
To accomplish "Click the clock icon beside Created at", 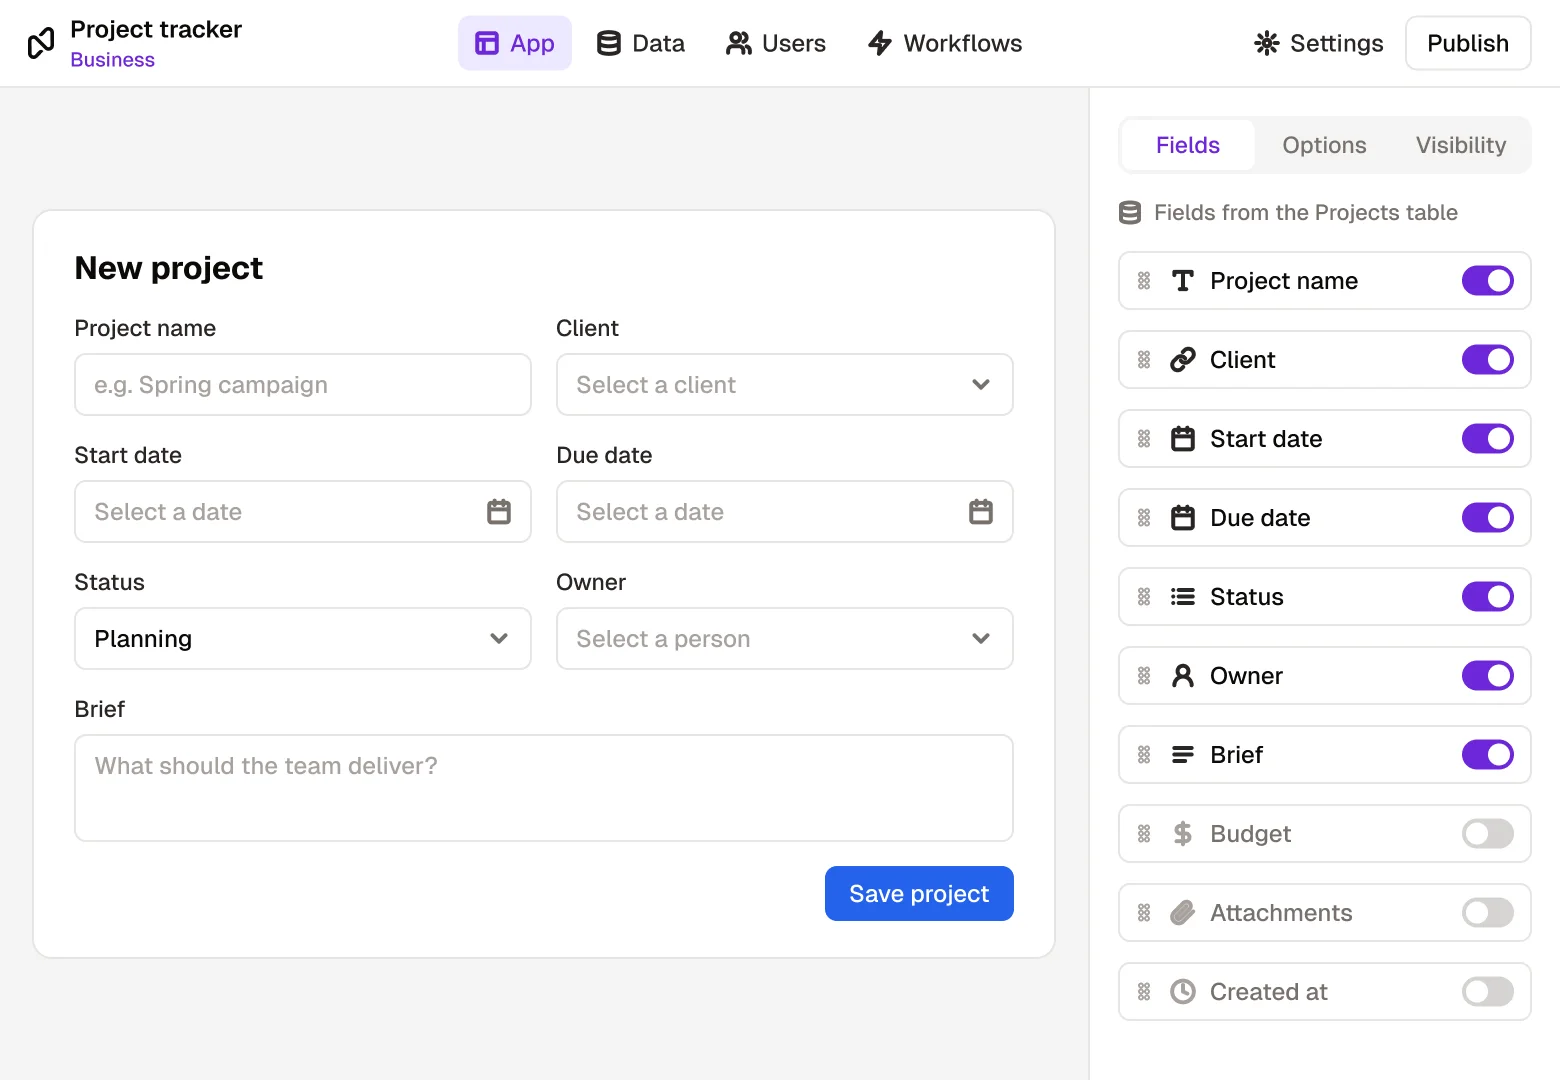I will [x=1183, y=992].
